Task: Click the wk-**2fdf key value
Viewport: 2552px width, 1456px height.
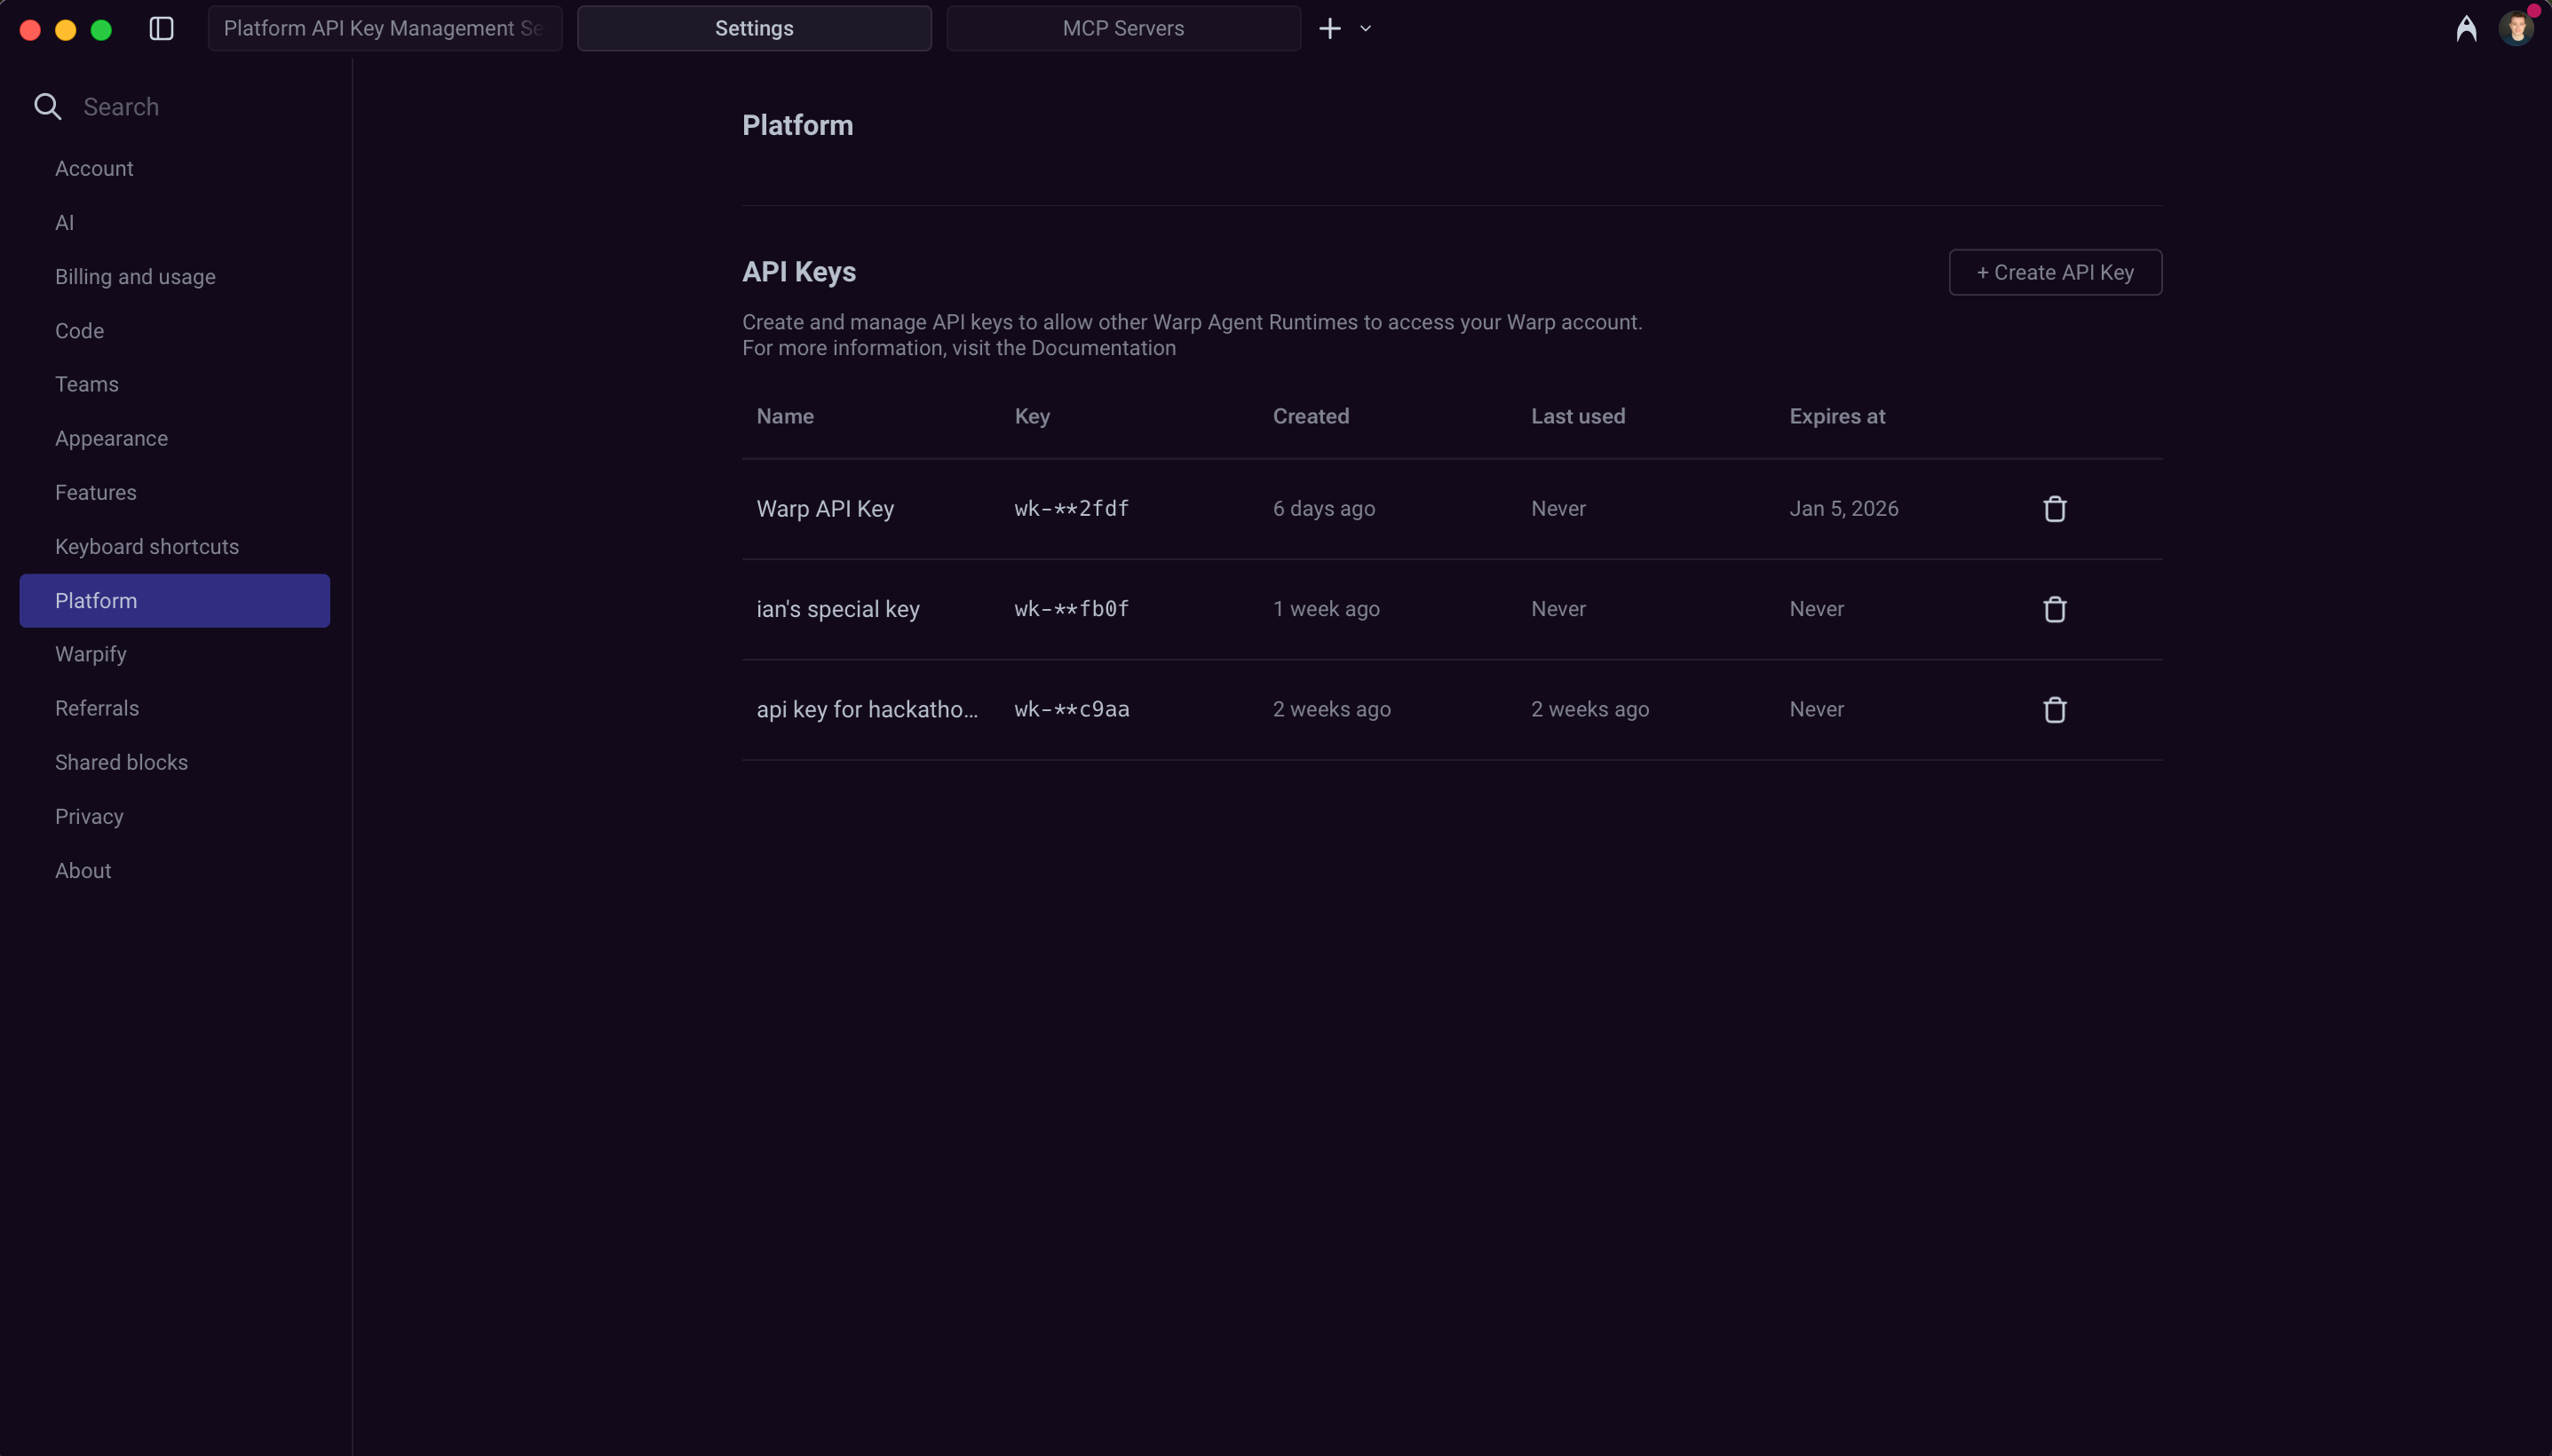Action: (x=1071, y=509)
